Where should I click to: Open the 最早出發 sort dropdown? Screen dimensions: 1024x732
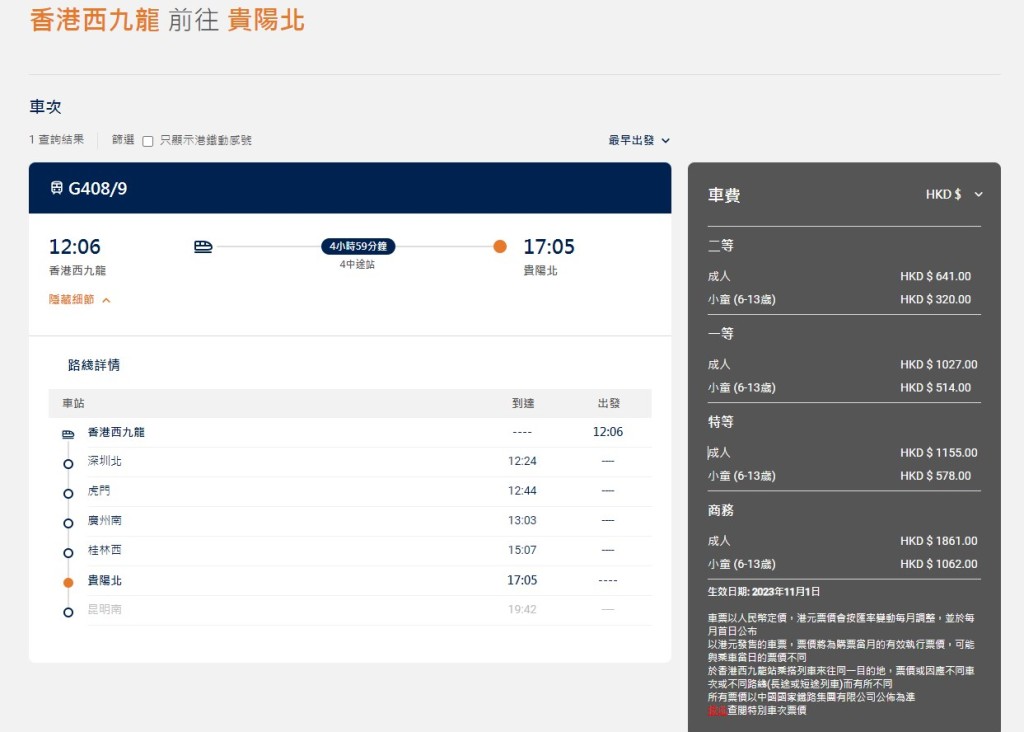(638, 141)
